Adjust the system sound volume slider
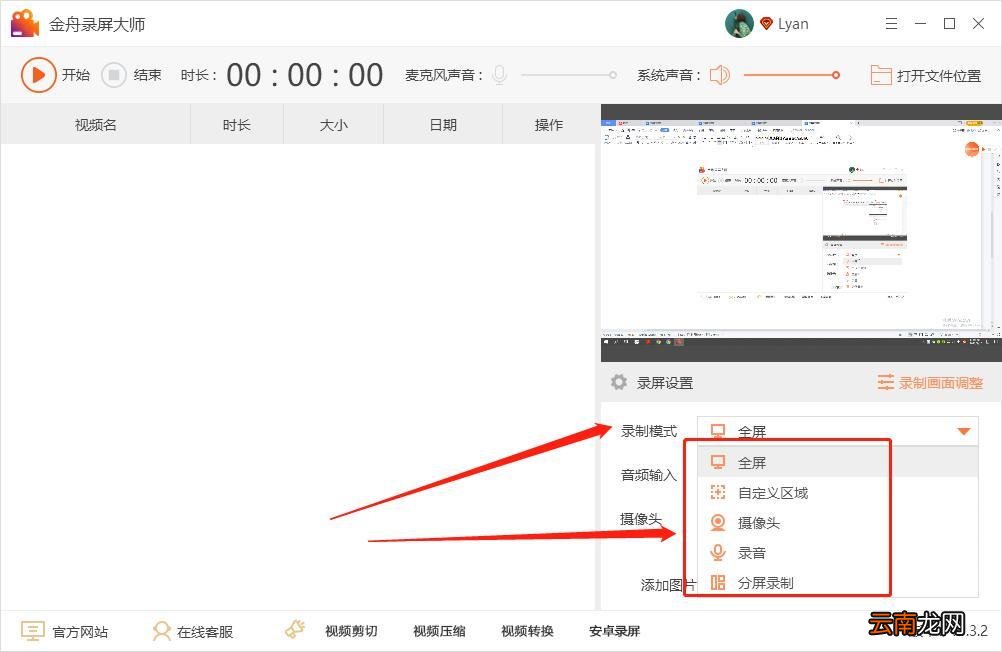This screenshot has height=652, width=1002. point(792,75)
